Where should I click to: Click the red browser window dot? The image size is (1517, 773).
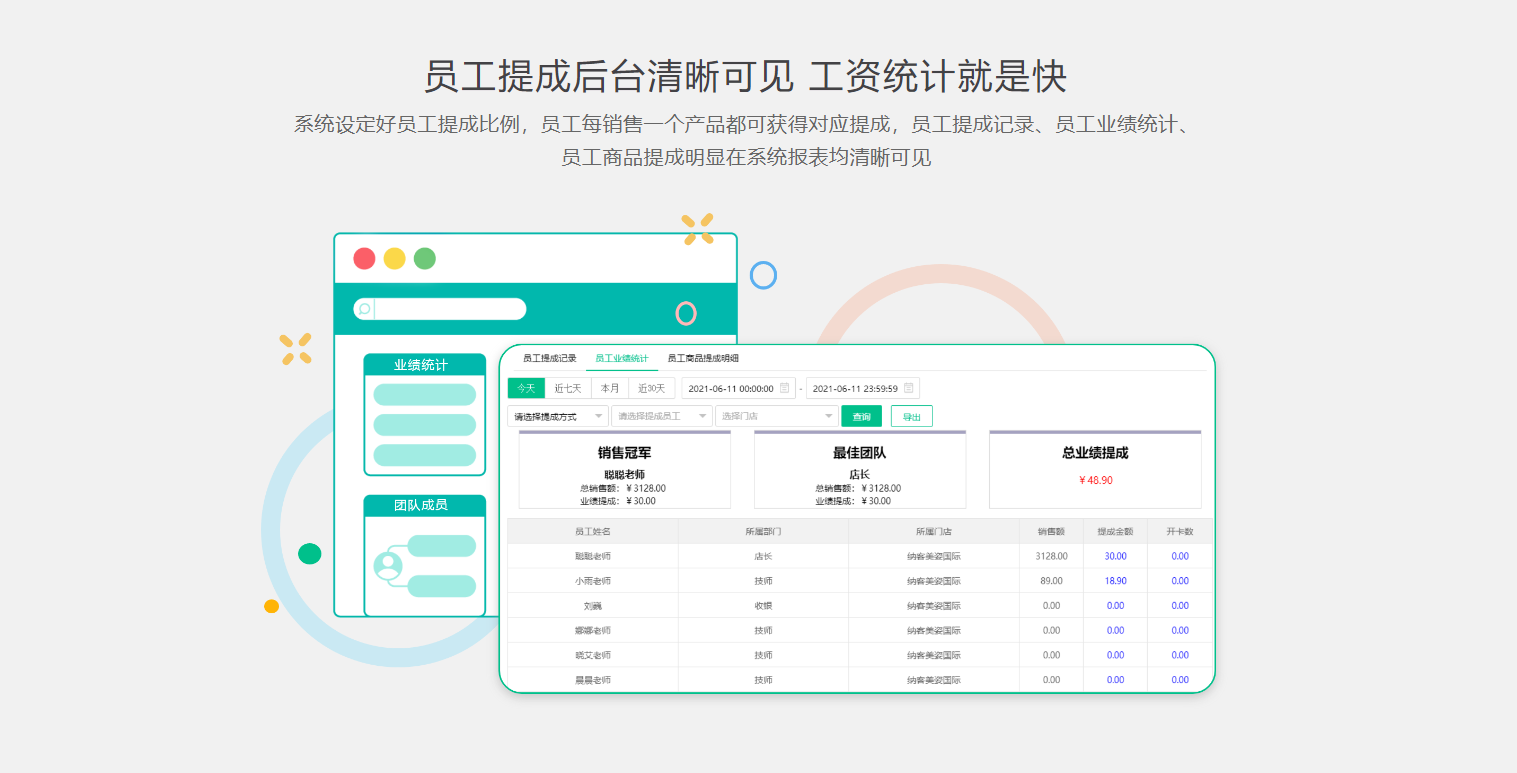tap(363, 258)
